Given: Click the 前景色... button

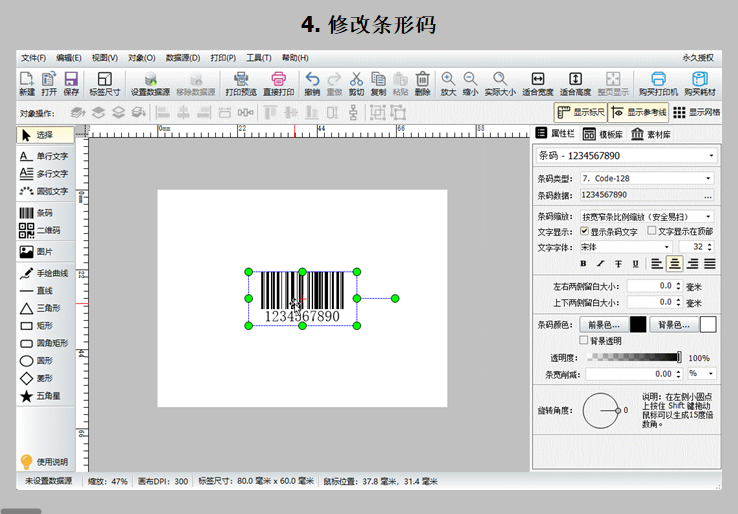Looking at the screenshot, I should [604, 325].
